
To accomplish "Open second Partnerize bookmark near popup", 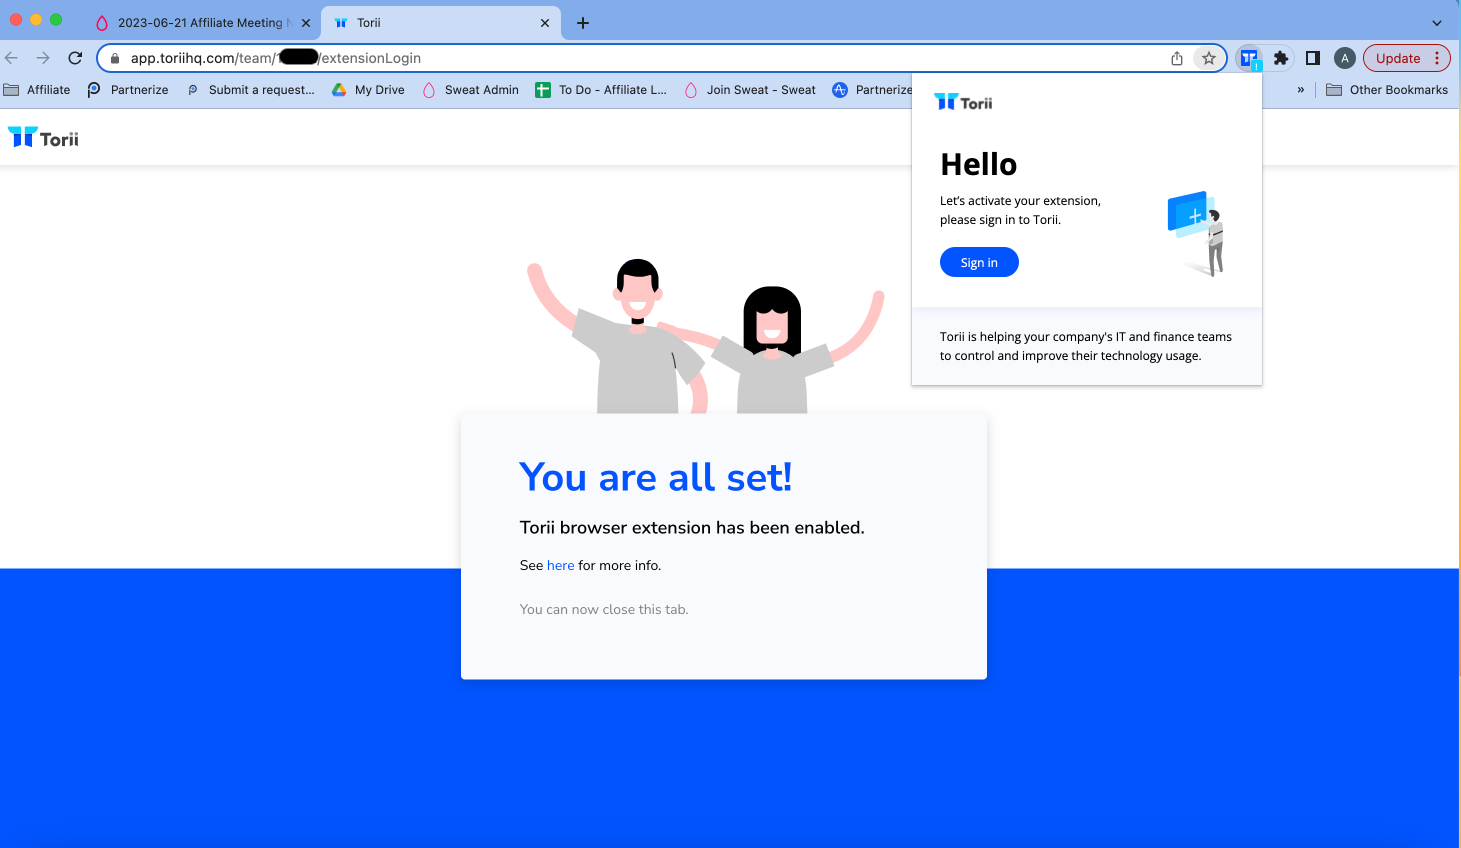I will [x=872, y=90].
